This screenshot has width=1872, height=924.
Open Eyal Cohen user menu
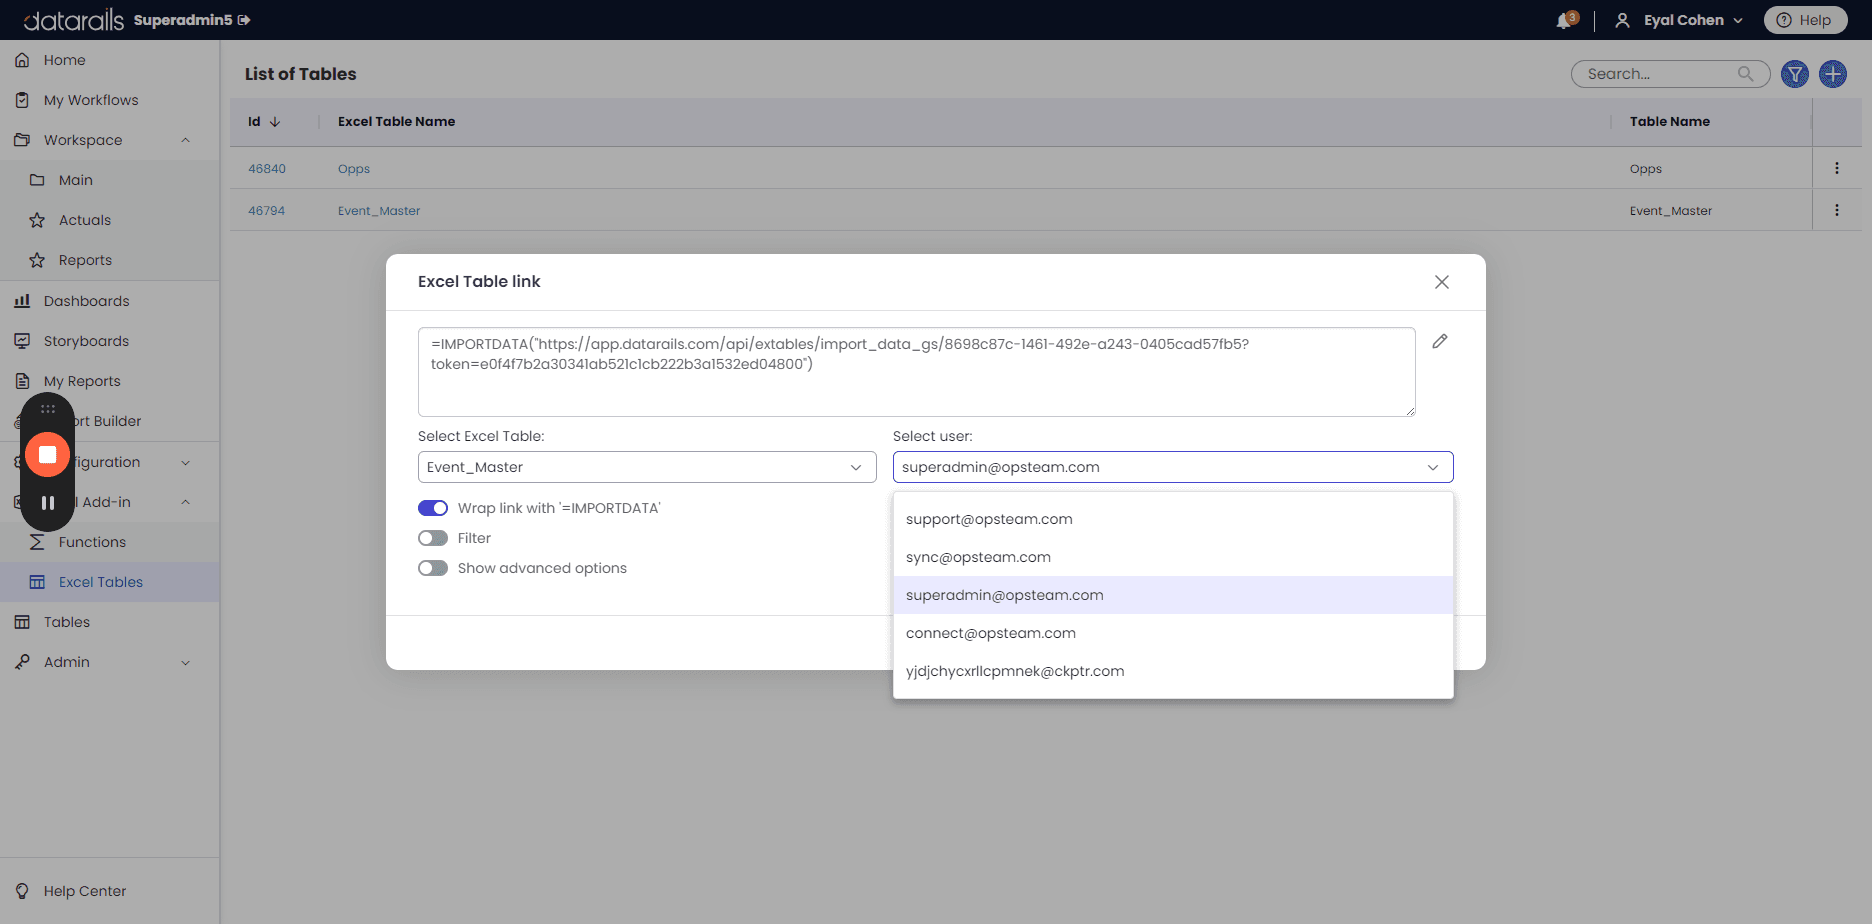pyautogui.click(x=1680, y=20)
